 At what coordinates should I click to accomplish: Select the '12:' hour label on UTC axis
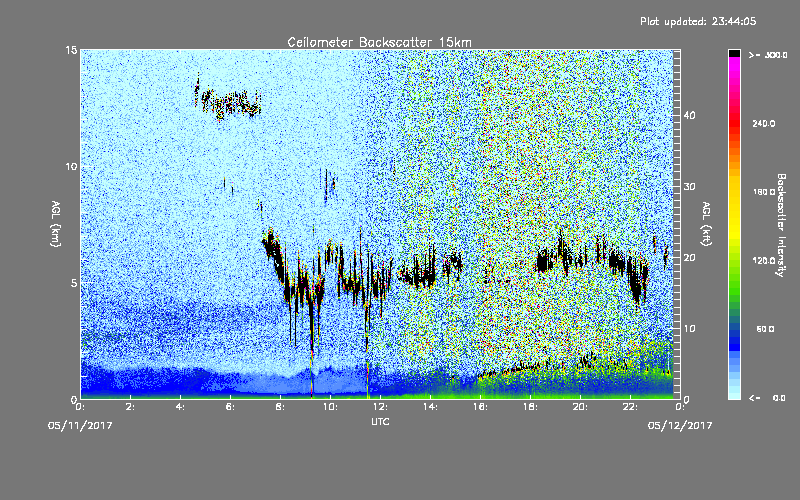(381, 407)
